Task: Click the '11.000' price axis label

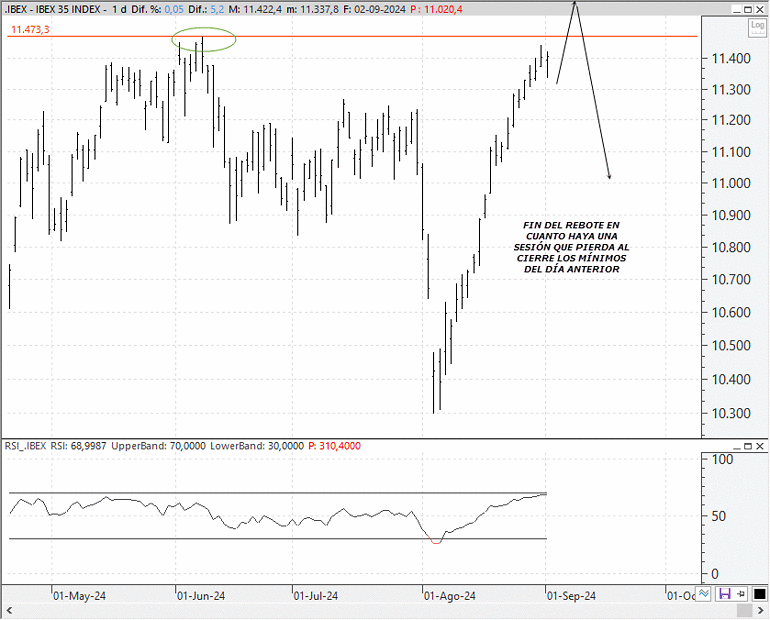Action: coord(731,184)
